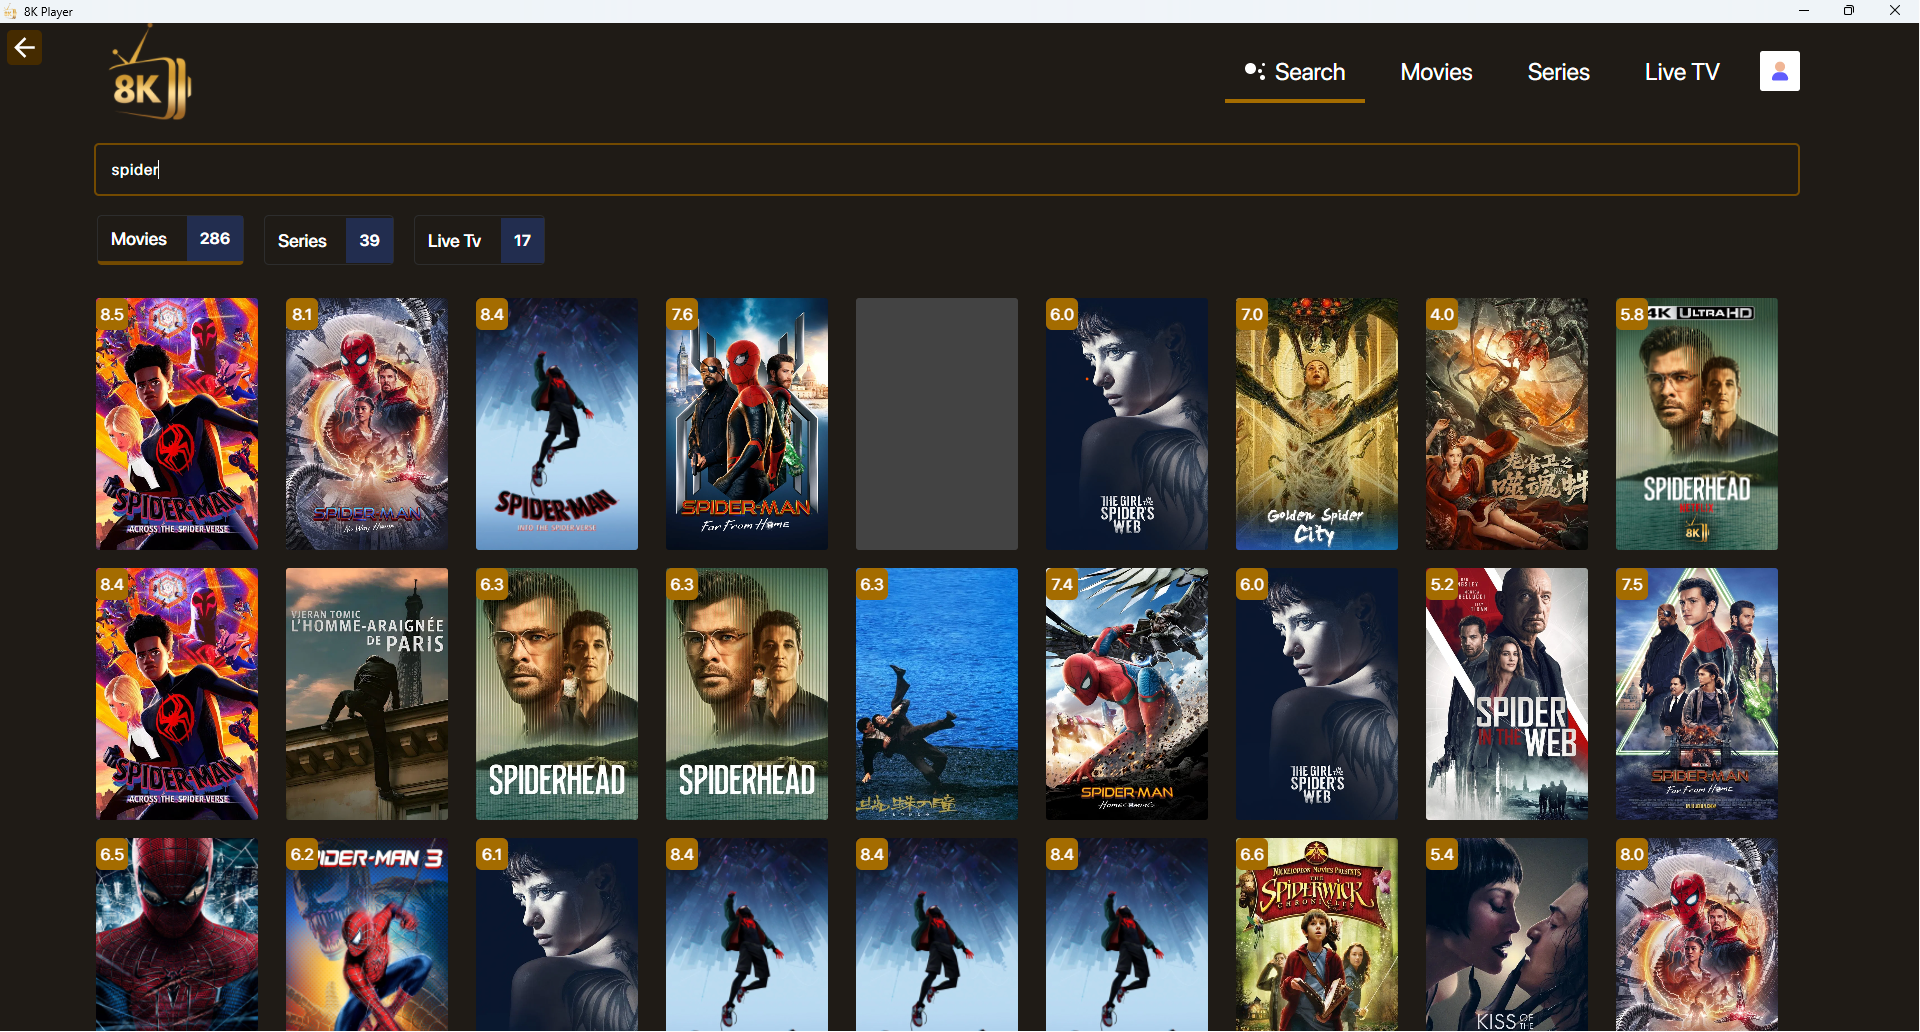Click the back arrow icon
The image size is (1920, 1032).
pyautogui.click(x=25, y=47)
